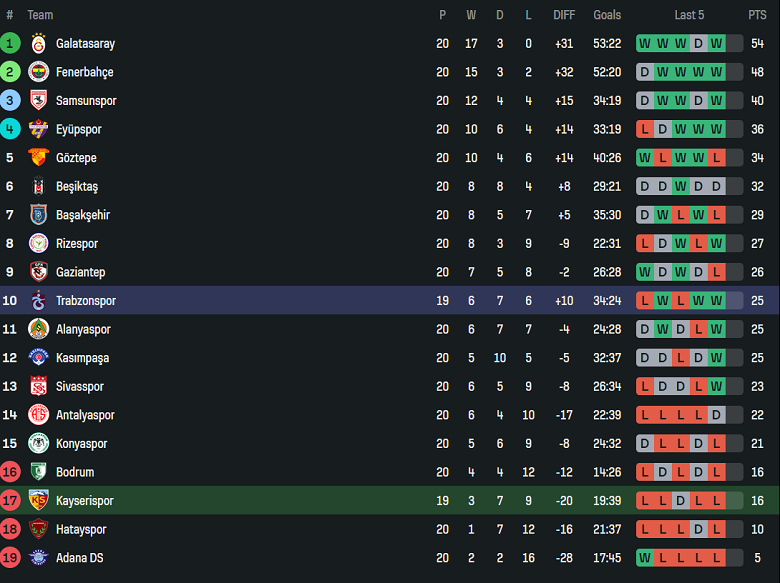Click the Galatasaray club crest icon
Screen dimensions: 780x583
[x=39, y=44]
